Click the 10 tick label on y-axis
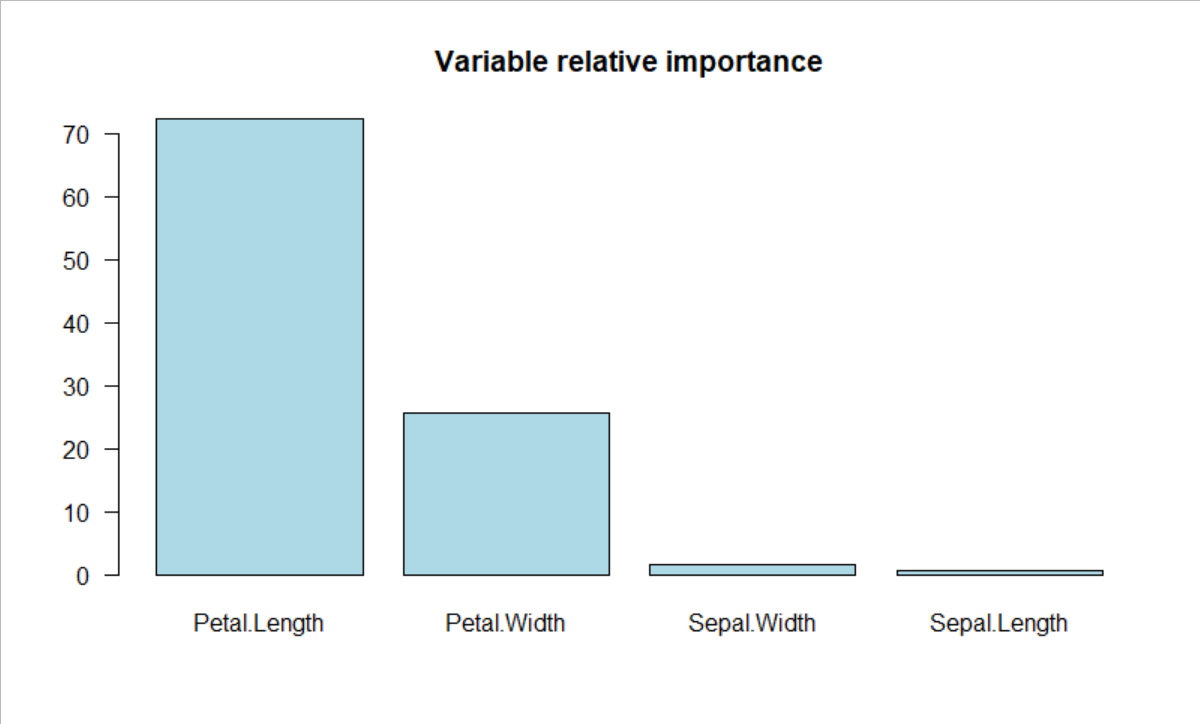Screen dimensions: 1200x724 coord(79,512)
